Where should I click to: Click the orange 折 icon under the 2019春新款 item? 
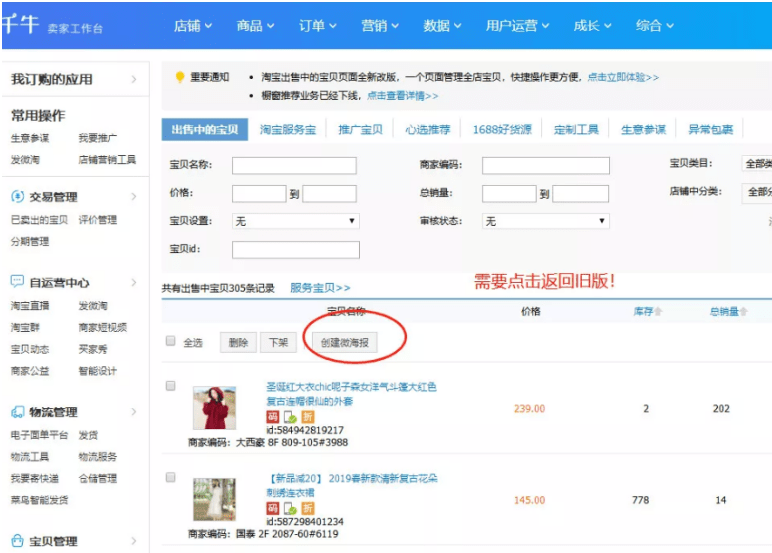click(308, 508)
